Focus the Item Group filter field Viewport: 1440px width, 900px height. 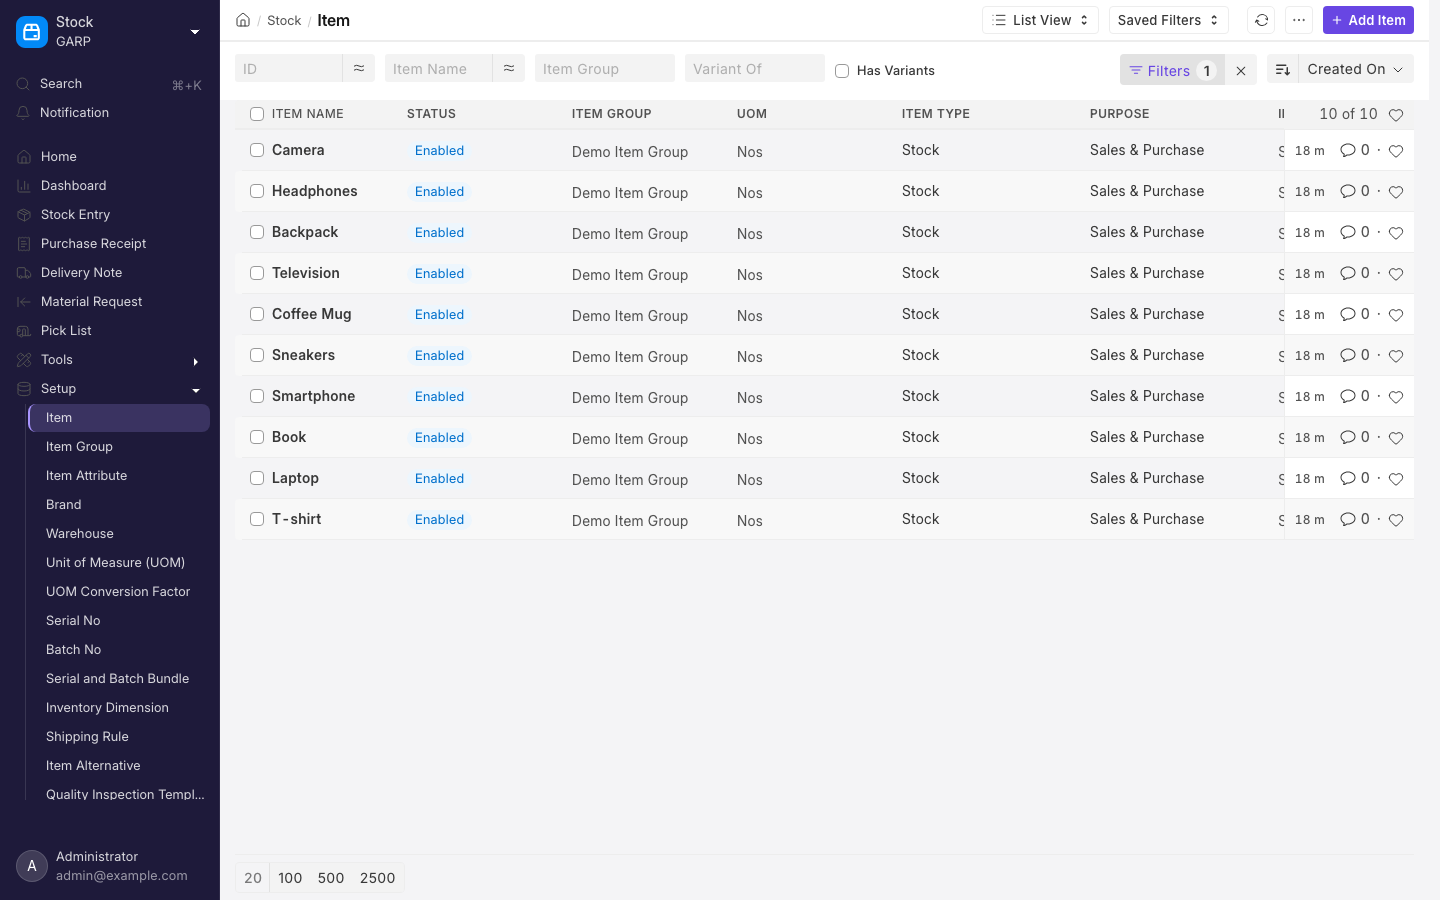point(605,68)
